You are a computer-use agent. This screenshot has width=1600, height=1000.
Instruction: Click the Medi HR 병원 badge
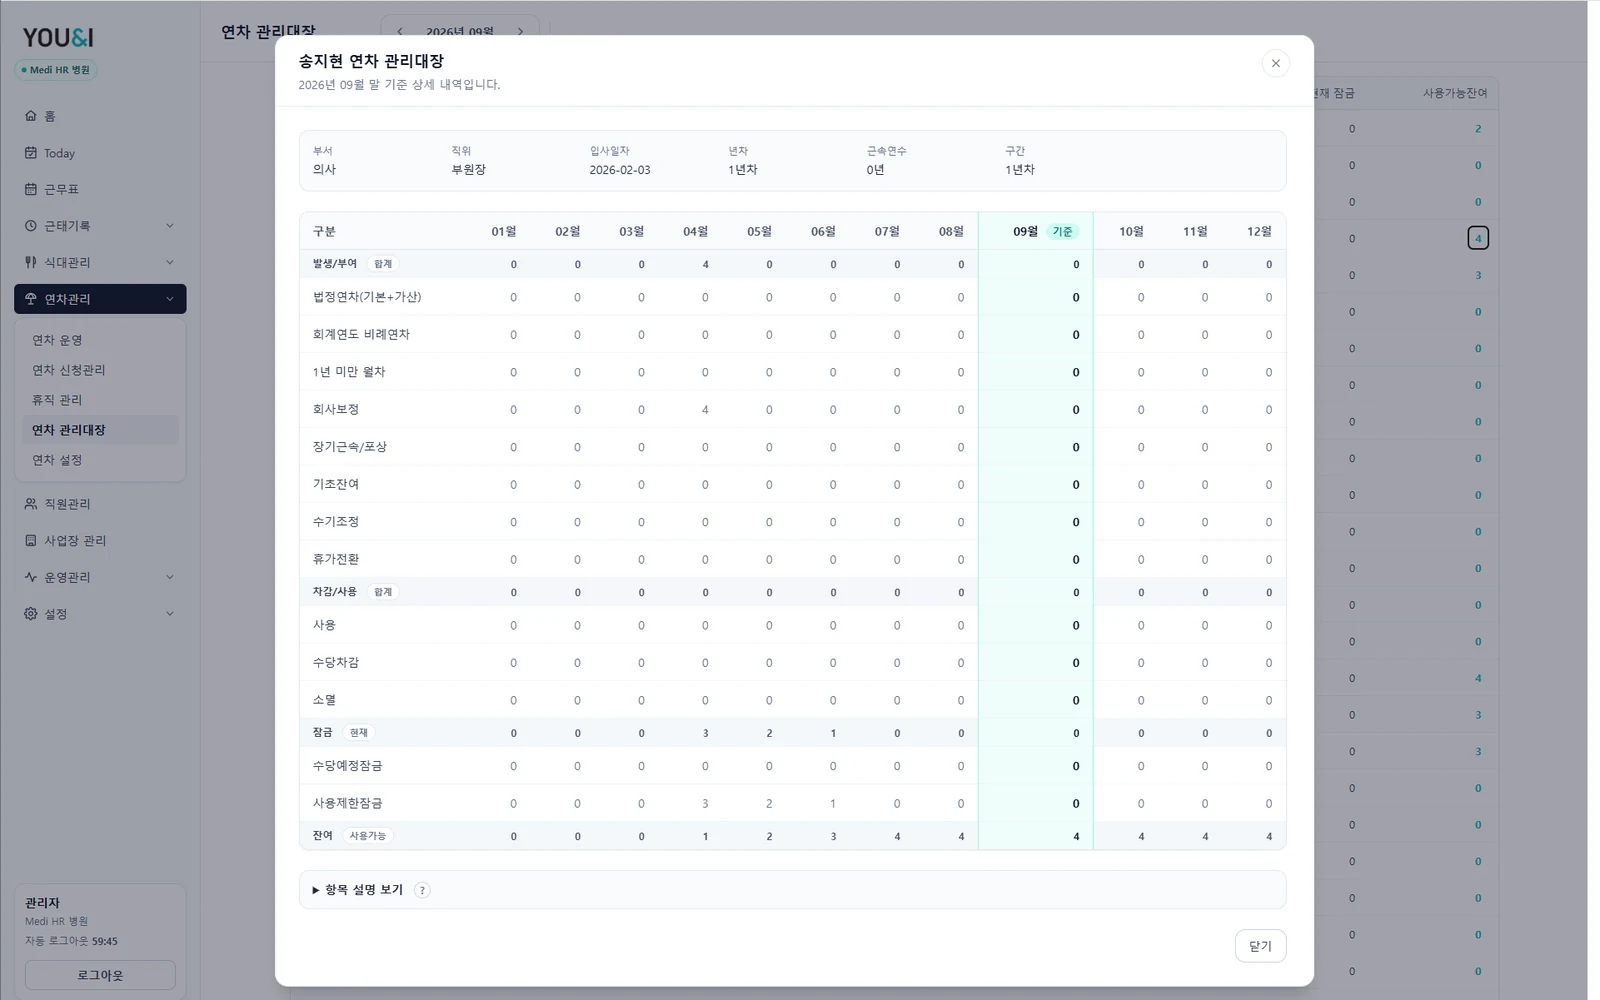[x=56, y=70]
